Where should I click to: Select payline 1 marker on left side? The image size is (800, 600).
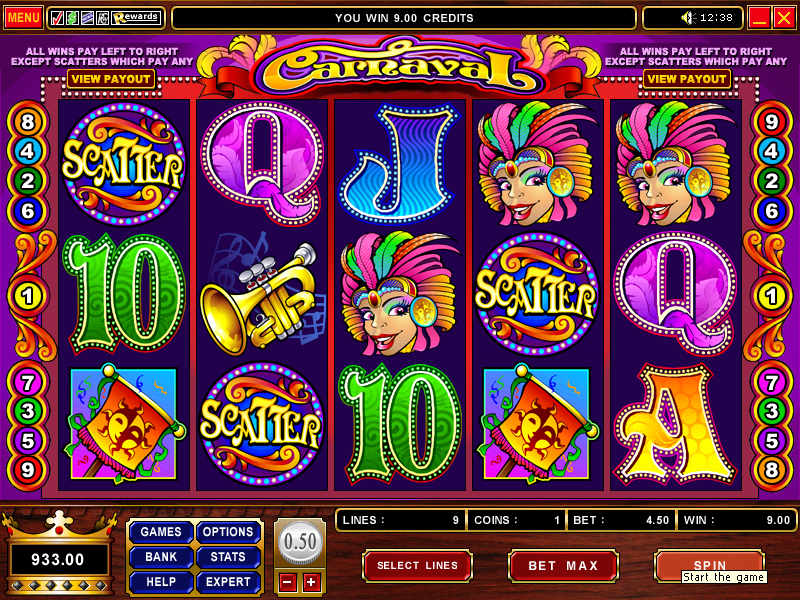tap(28, 296)
